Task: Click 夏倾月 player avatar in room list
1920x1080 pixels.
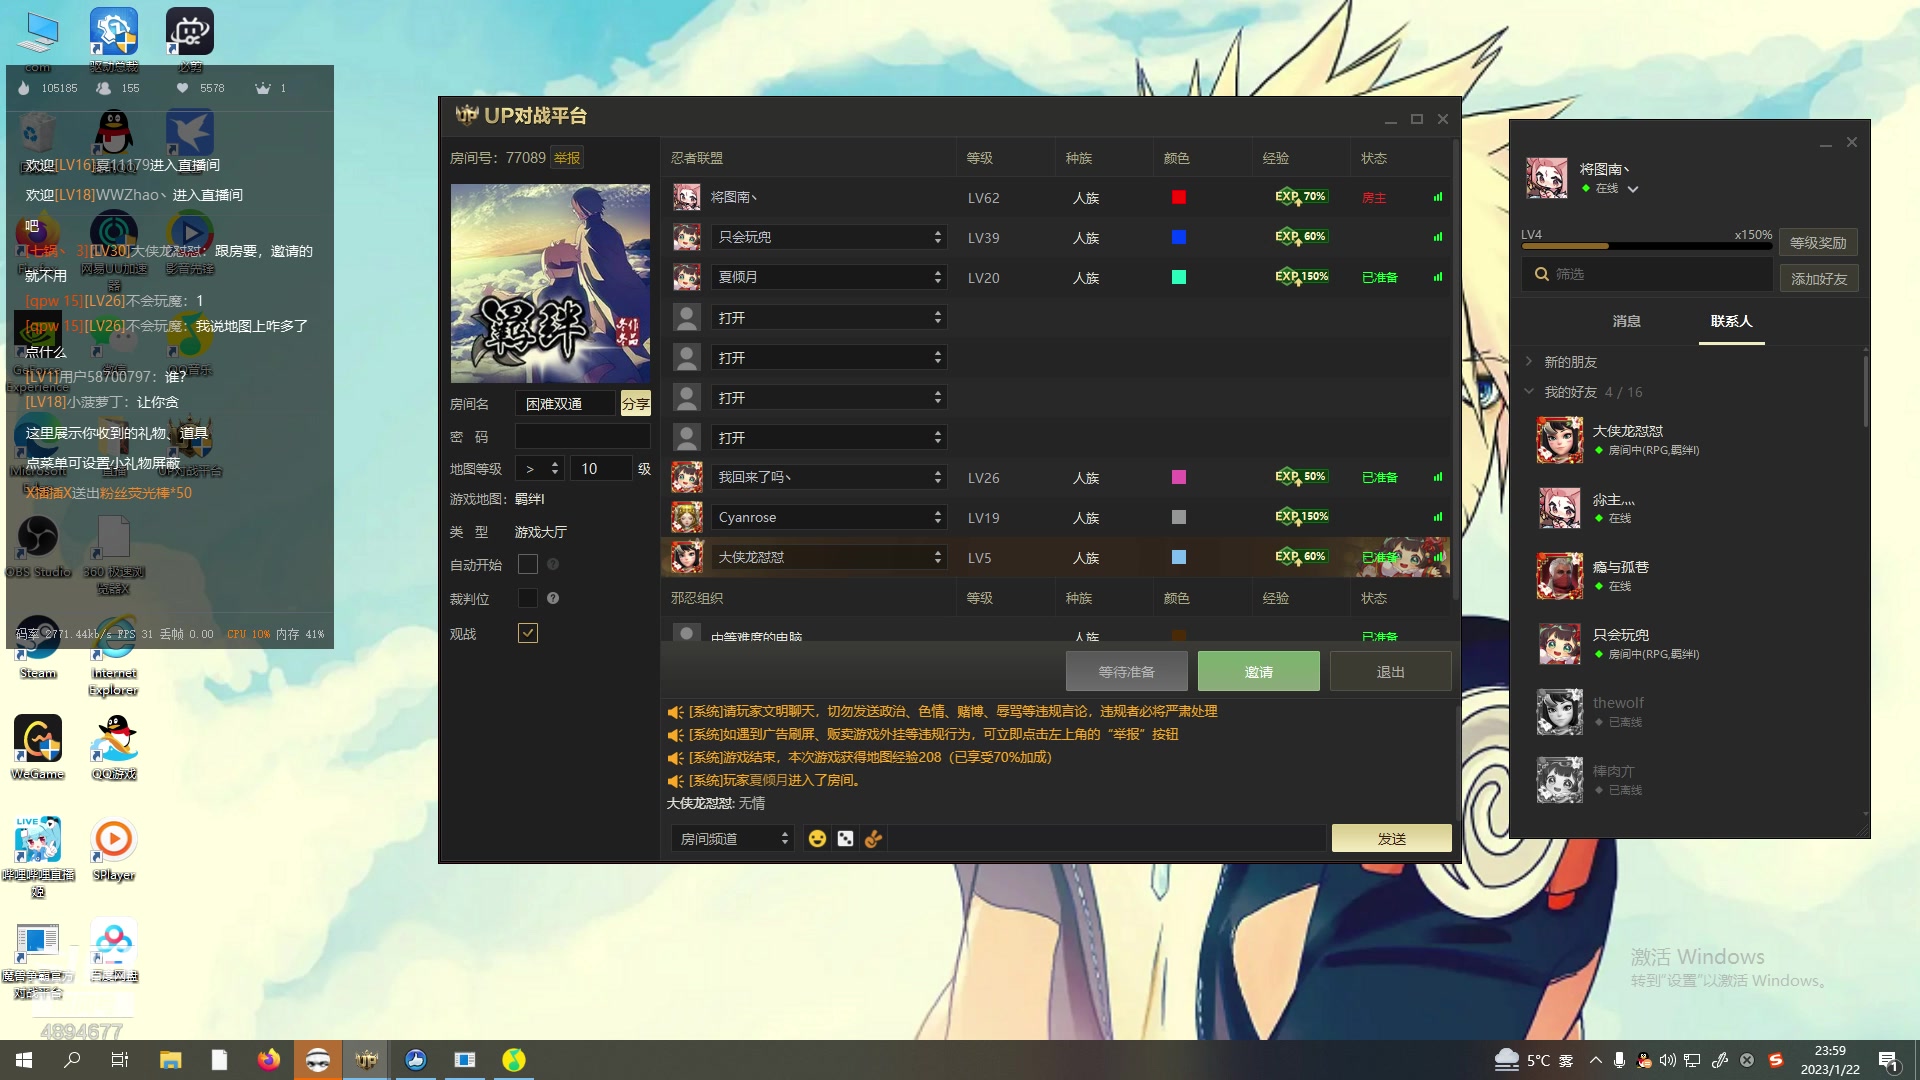Action: pyautogui.click(x=686, y=277)
